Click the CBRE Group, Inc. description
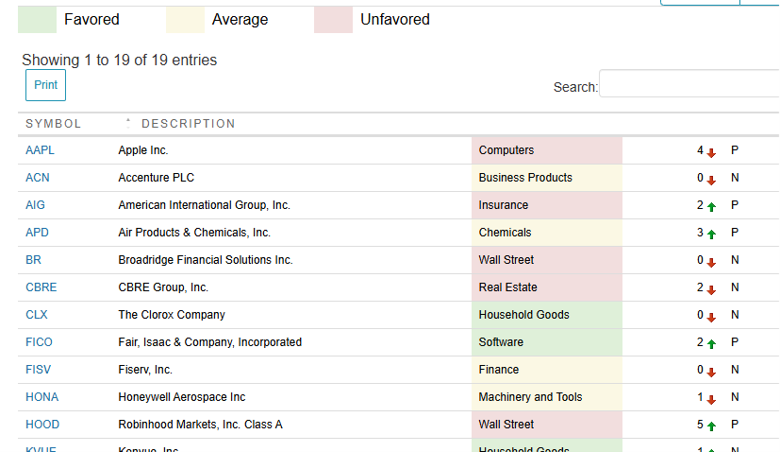 coord(163,287)
